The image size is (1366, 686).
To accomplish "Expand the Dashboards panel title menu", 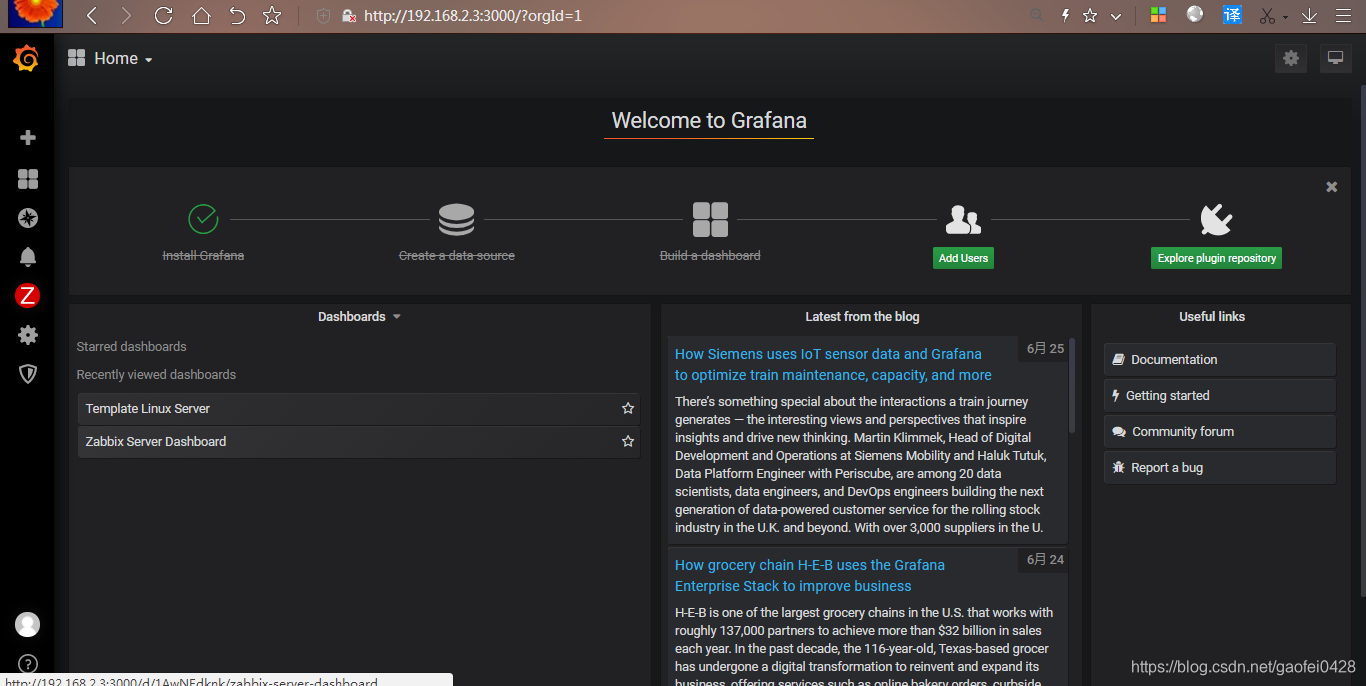I will click(x=359, y=316).
